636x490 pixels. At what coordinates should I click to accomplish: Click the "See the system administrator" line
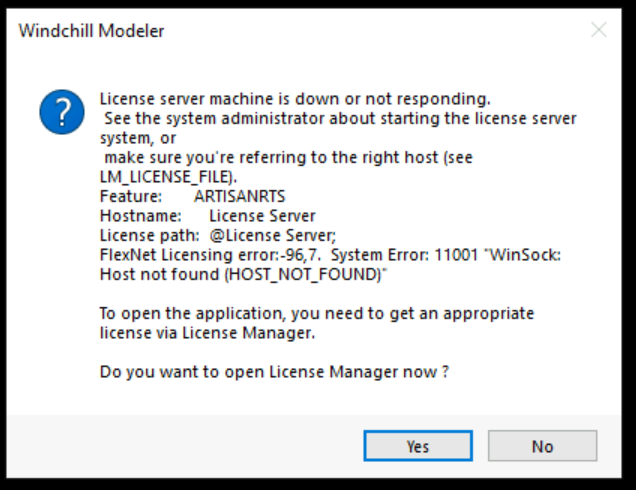pyautogui.click(x=340, y=118)
